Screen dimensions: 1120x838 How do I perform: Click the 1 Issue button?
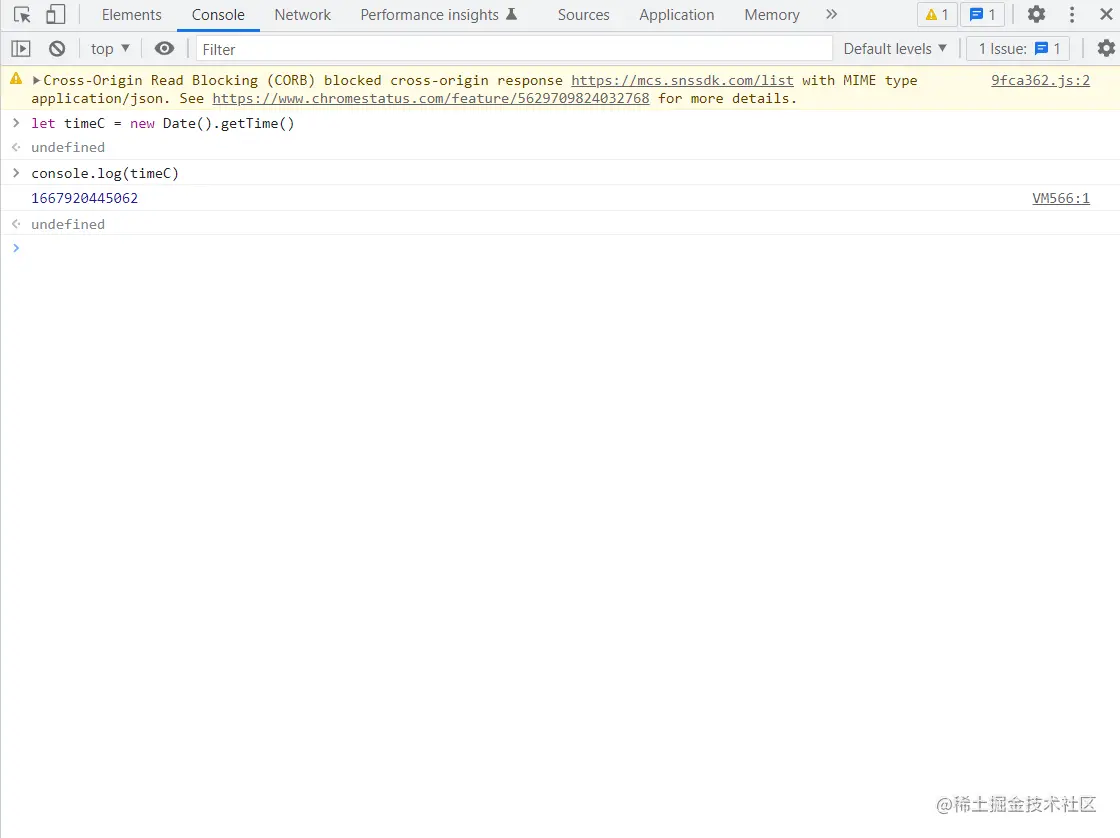[x=1018, y=49]
